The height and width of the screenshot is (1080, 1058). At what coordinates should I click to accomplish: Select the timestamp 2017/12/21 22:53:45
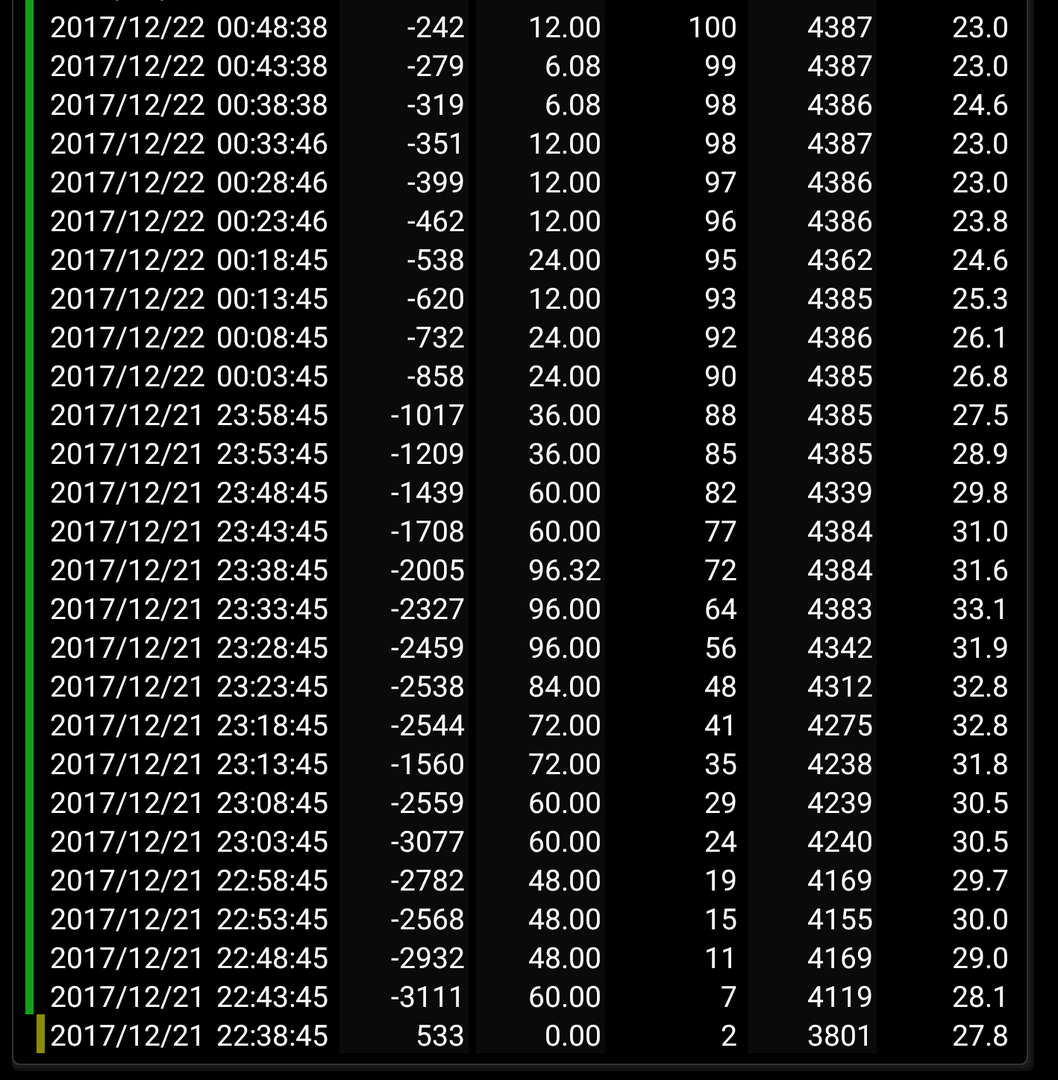coord(189,920)
